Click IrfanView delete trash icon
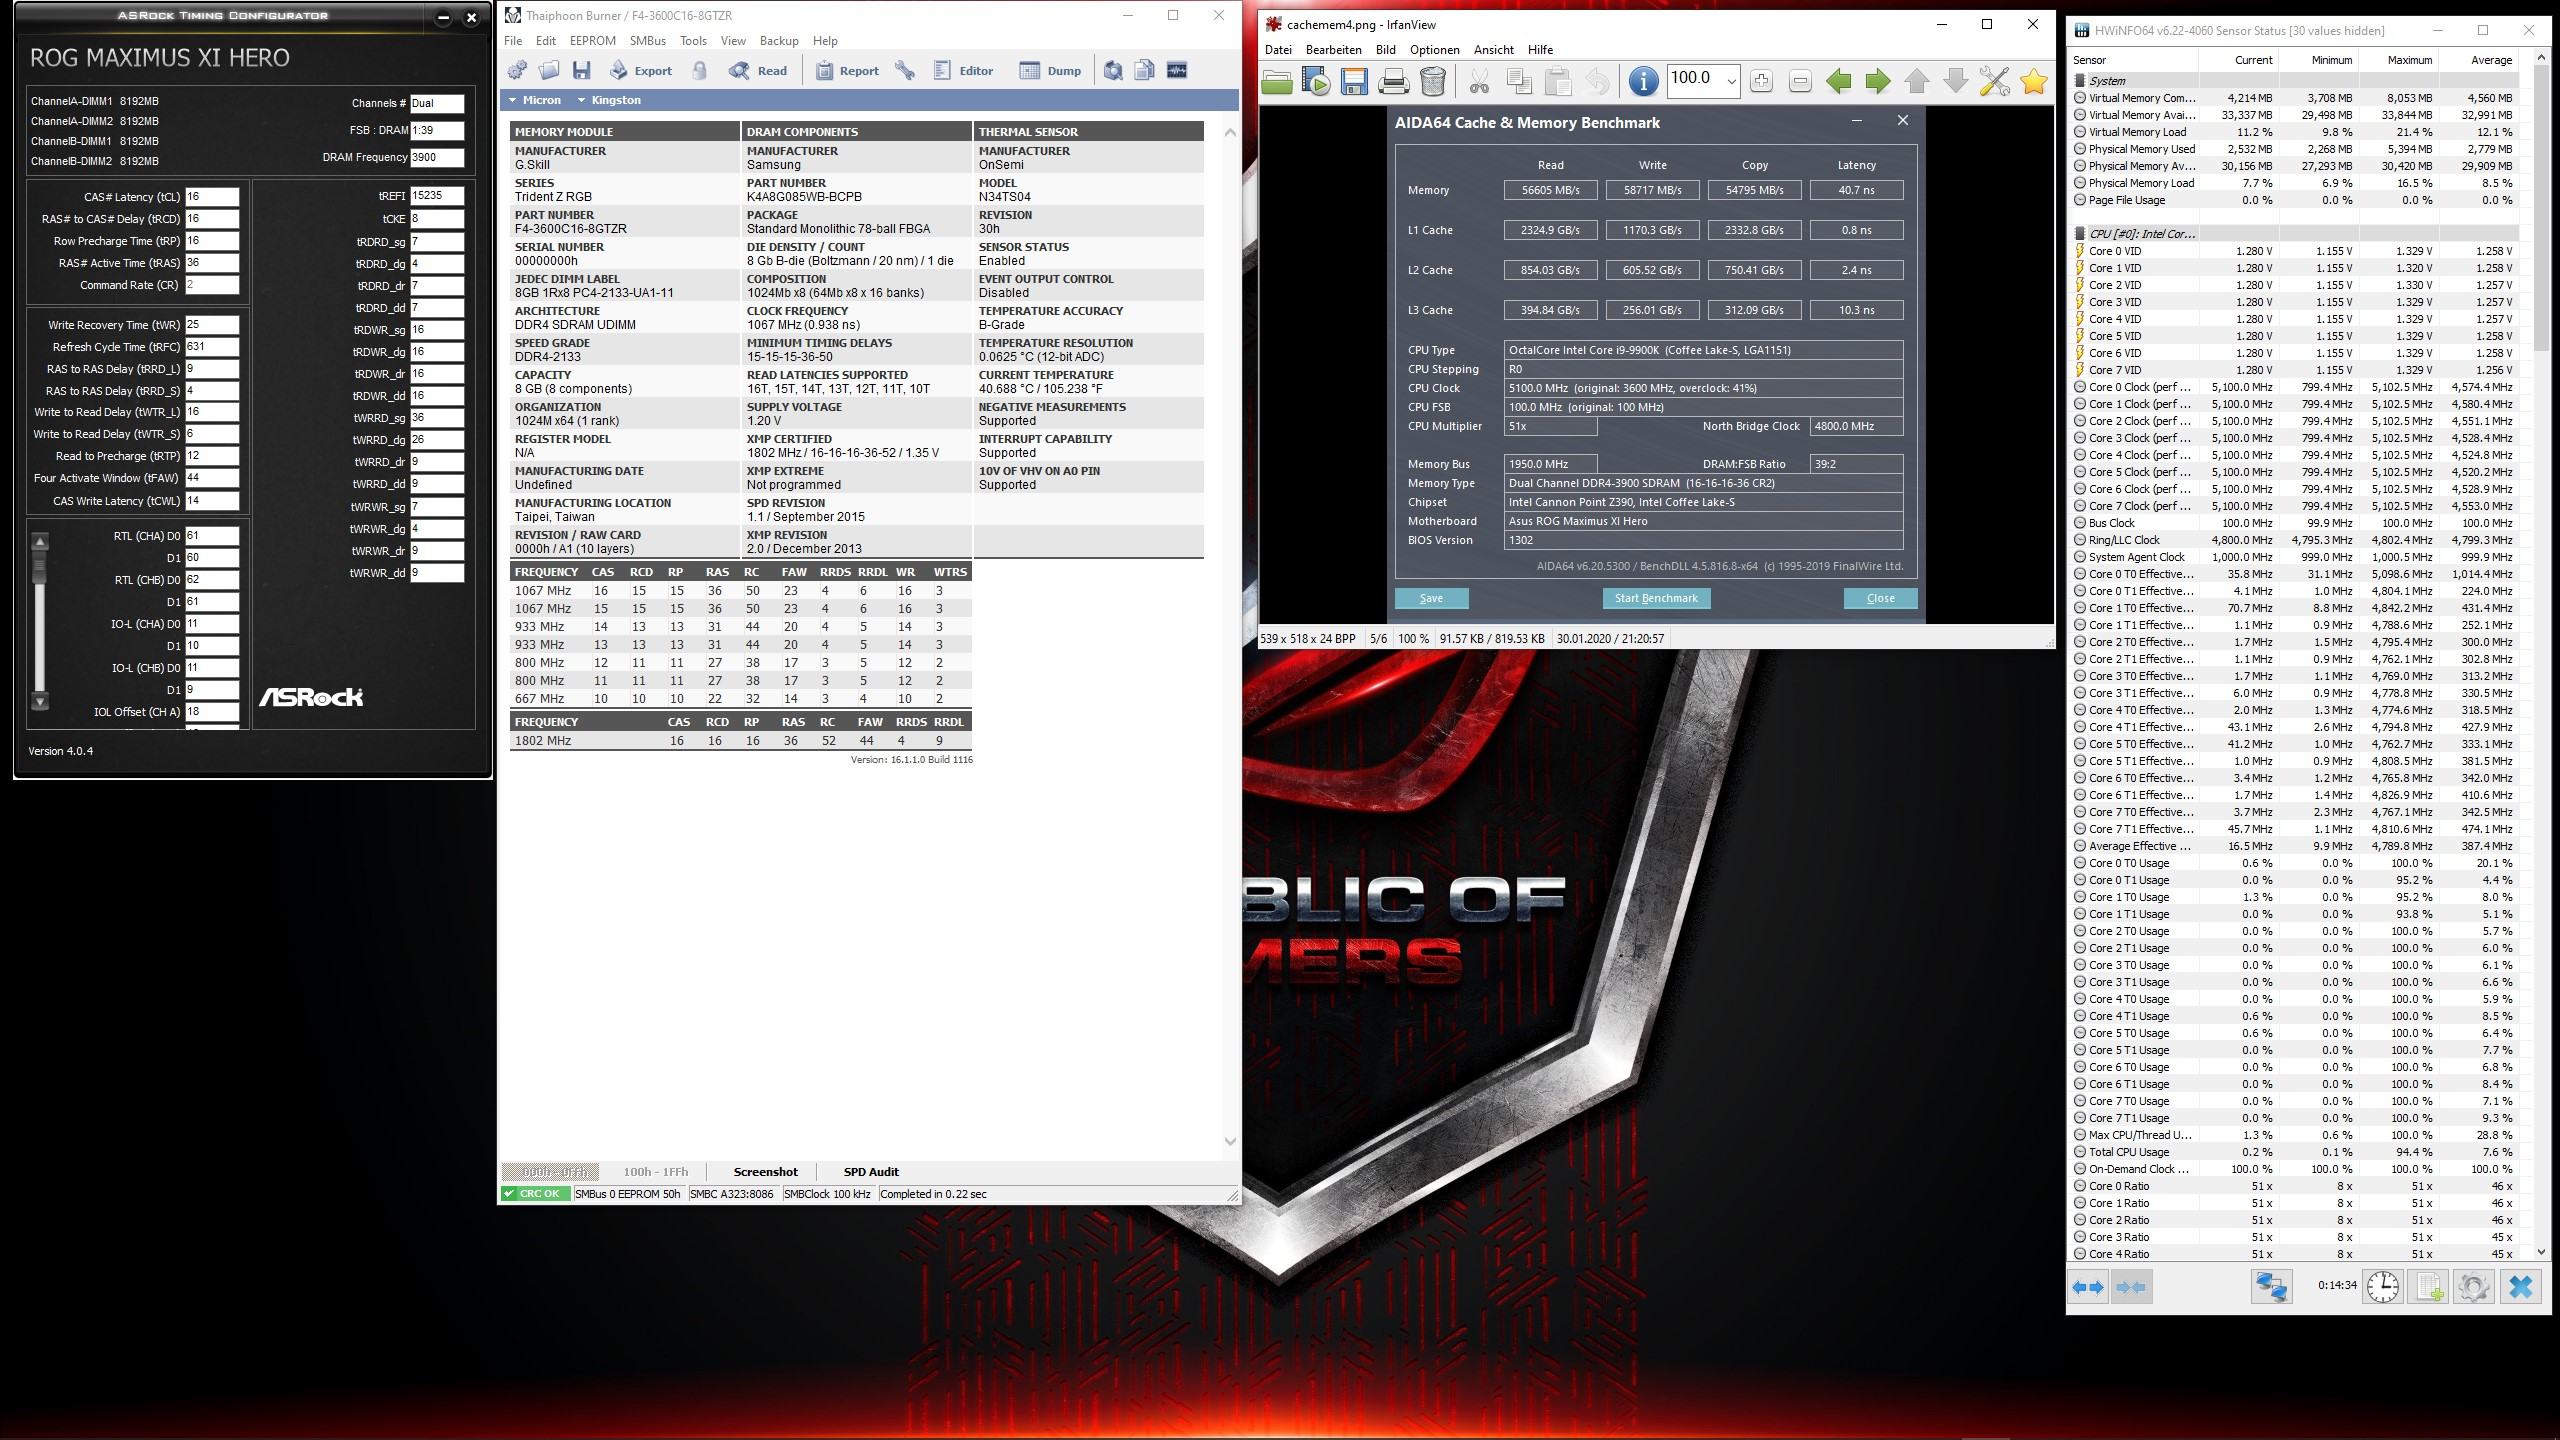2560x1440 pixels. pos(1433,81)
